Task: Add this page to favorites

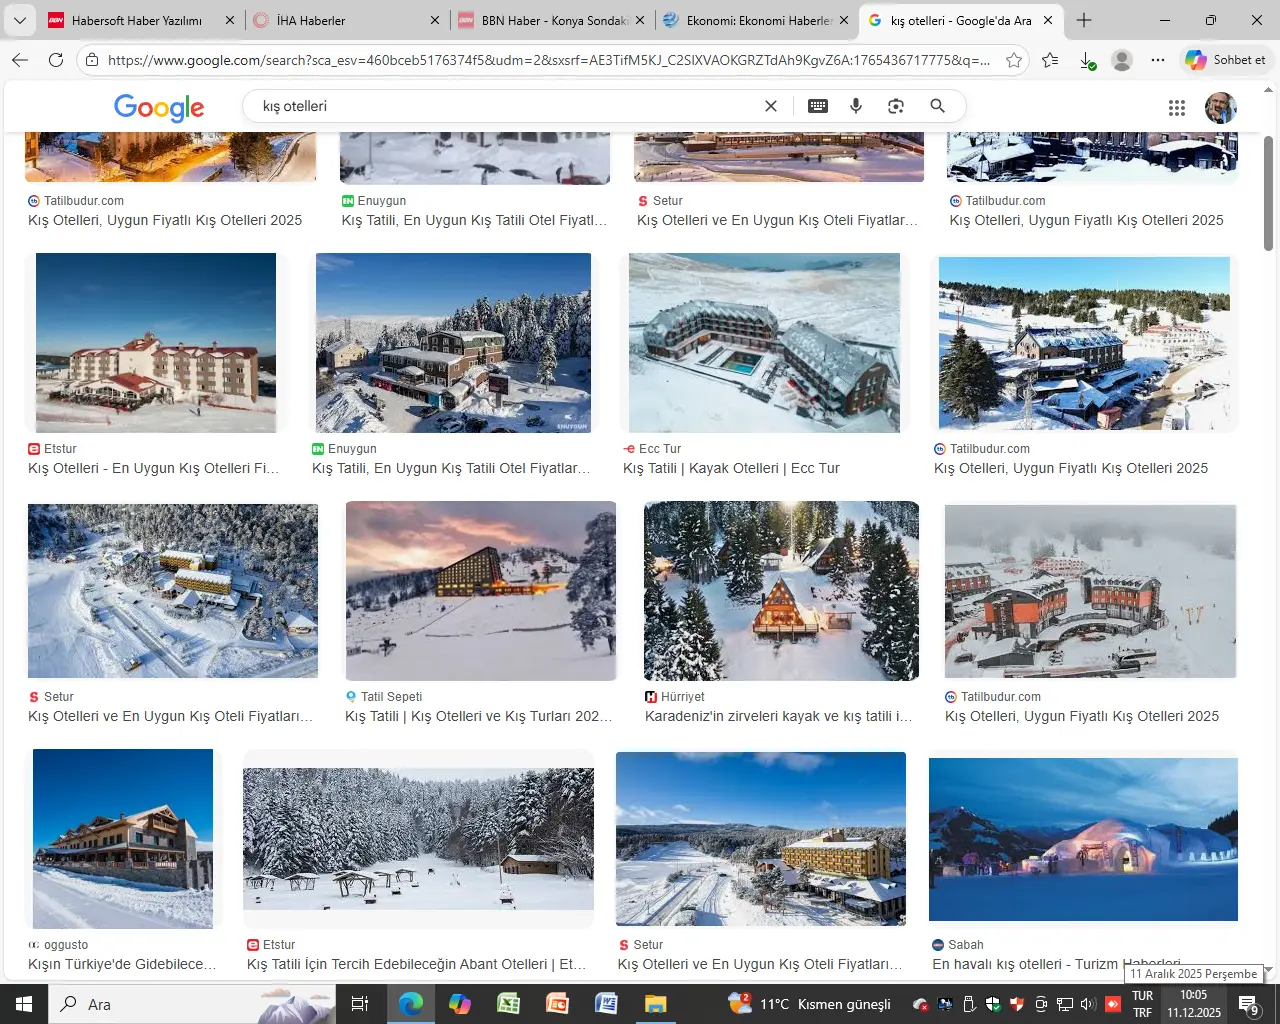Action: 1014,60
